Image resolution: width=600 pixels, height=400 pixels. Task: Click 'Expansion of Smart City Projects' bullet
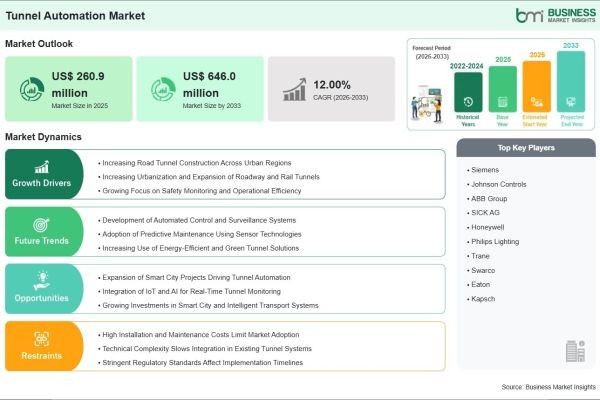point(194,278)
